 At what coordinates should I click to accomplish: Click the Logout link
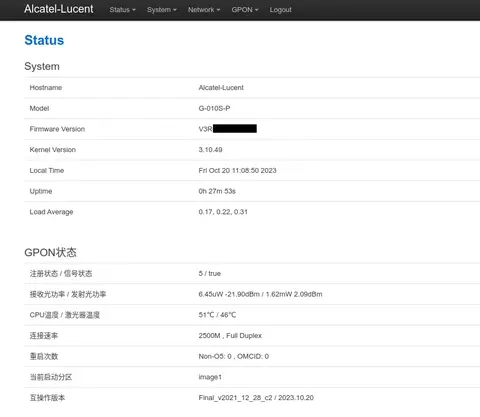point(281,10)
